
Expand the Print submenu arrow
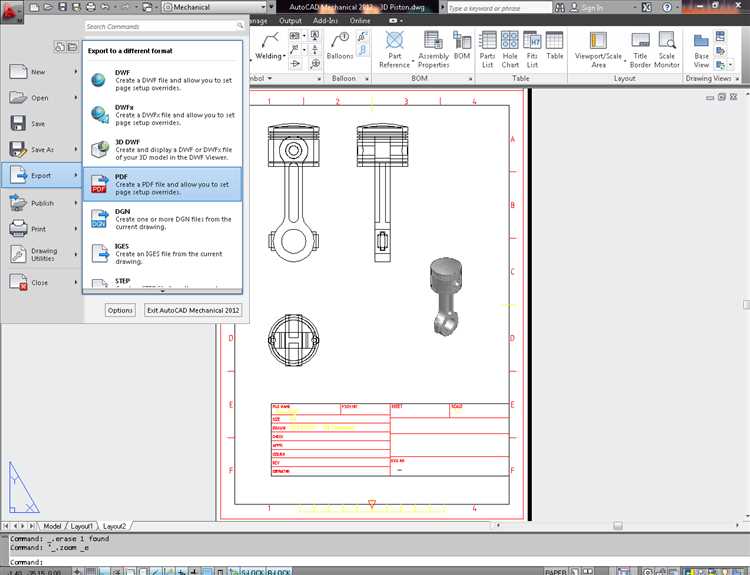coord(76,229)
